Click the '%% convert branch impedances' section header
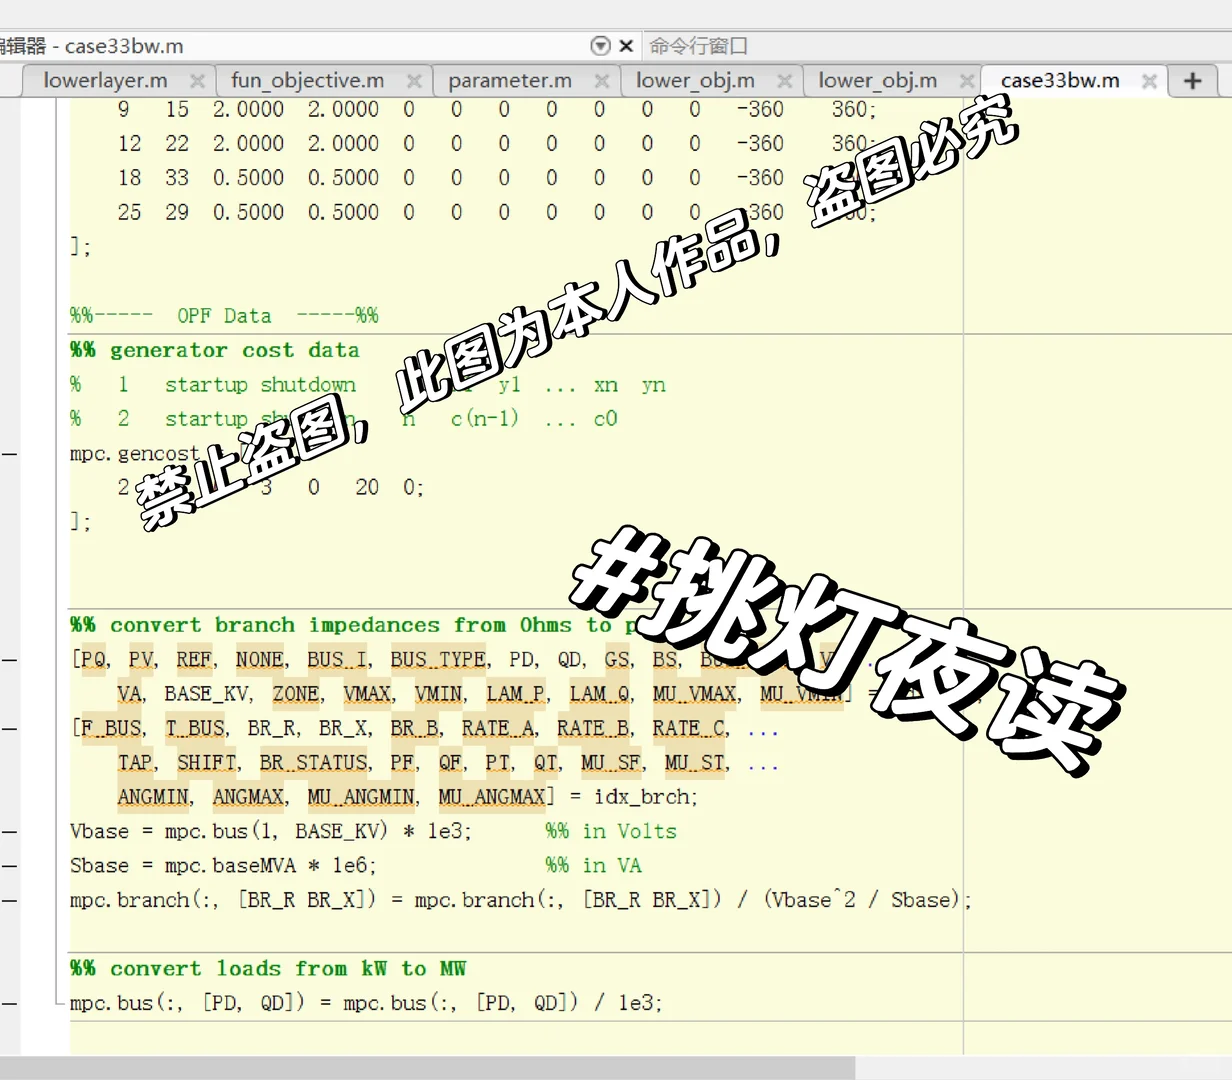The height and width of the screenshot is (1080, 1232). pos(352,625)
